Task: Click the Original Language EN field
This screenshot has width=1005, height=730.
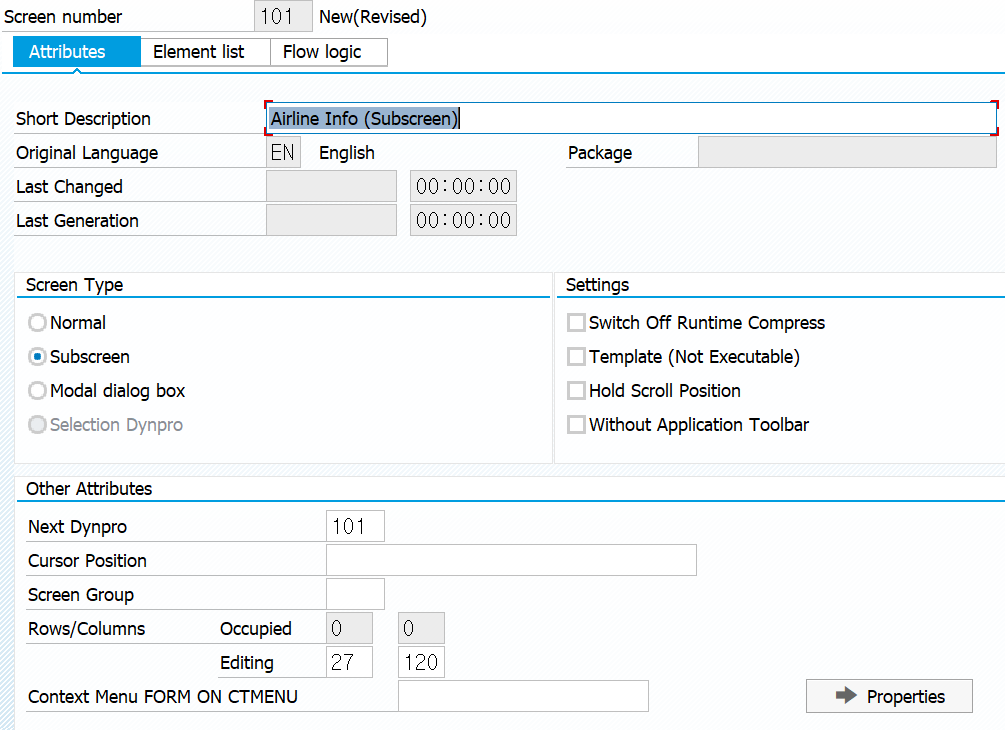Action: pyautogui.click(x=283, y=153)
